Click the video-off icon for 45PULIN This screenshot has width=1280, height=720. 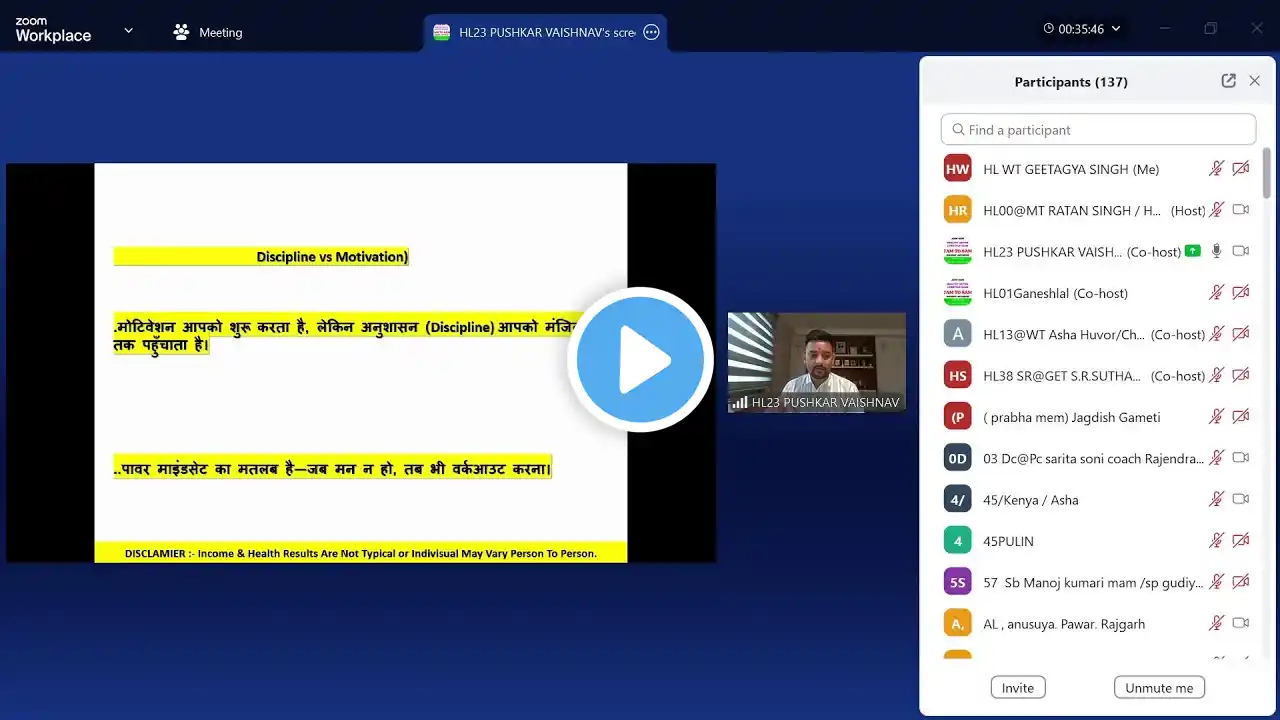click(x=1241, y=541)
